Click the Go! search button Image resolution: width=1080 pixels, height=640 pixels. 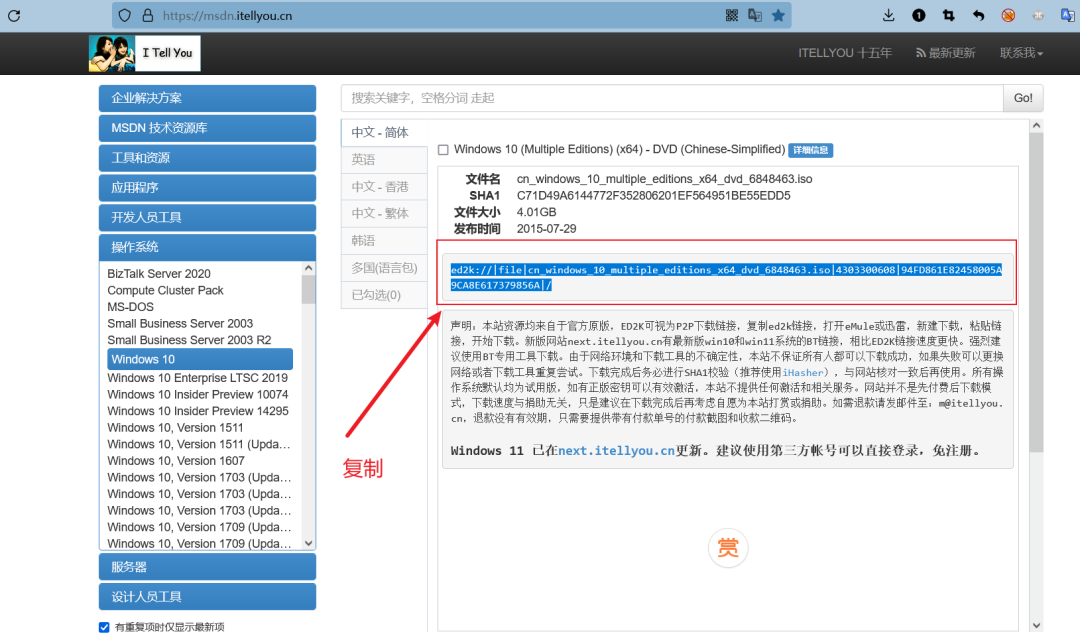tap(1023, 98)
